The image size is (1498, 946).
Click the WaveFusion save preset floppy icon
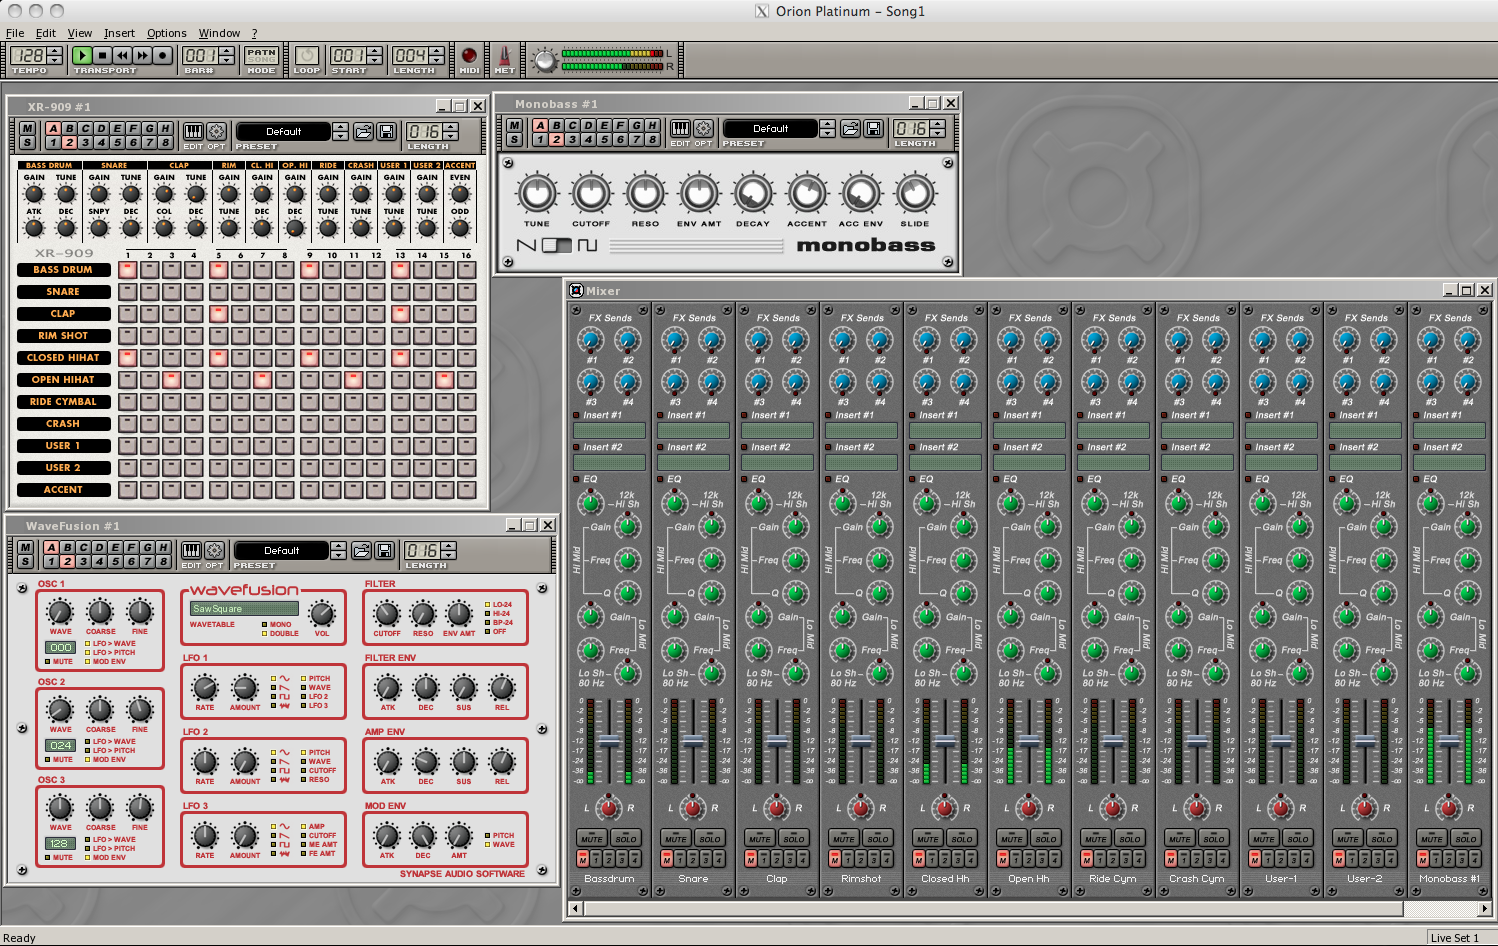[384, 550]
